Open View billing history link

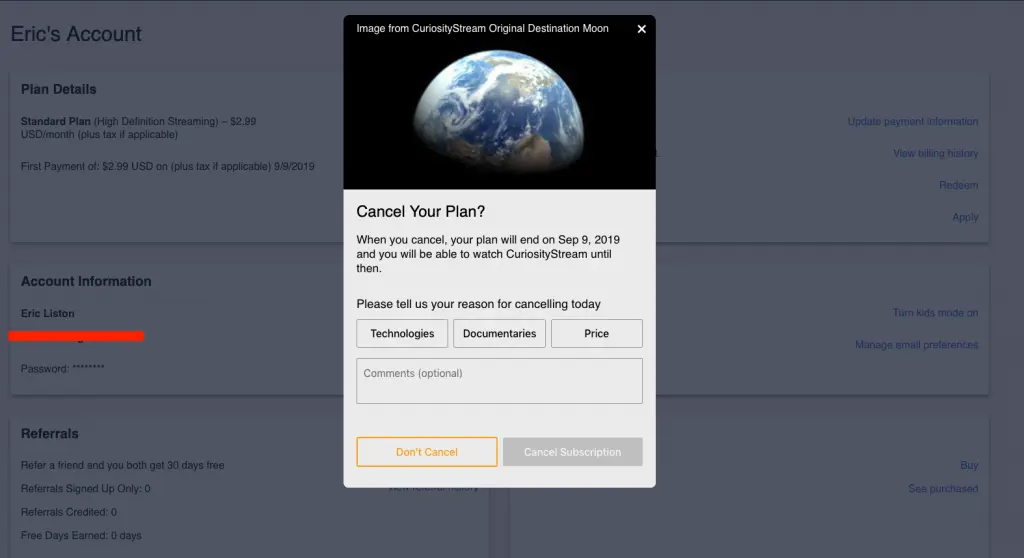click(935, 154)
